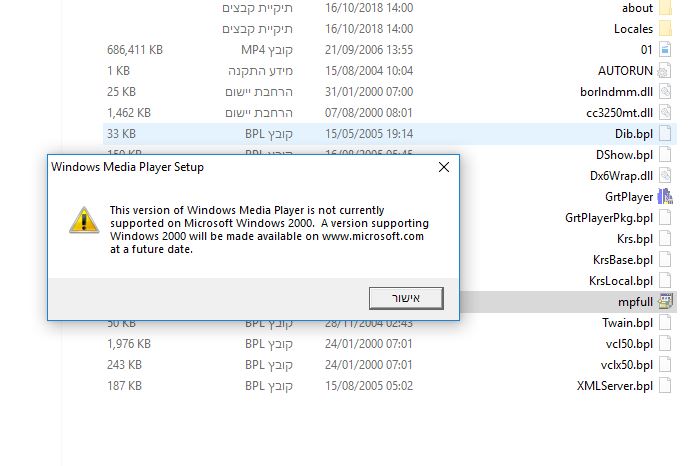This screenshot has width=688, height=466.
Task: Select the file name Dib.bpl
Action: coord(634,134)
